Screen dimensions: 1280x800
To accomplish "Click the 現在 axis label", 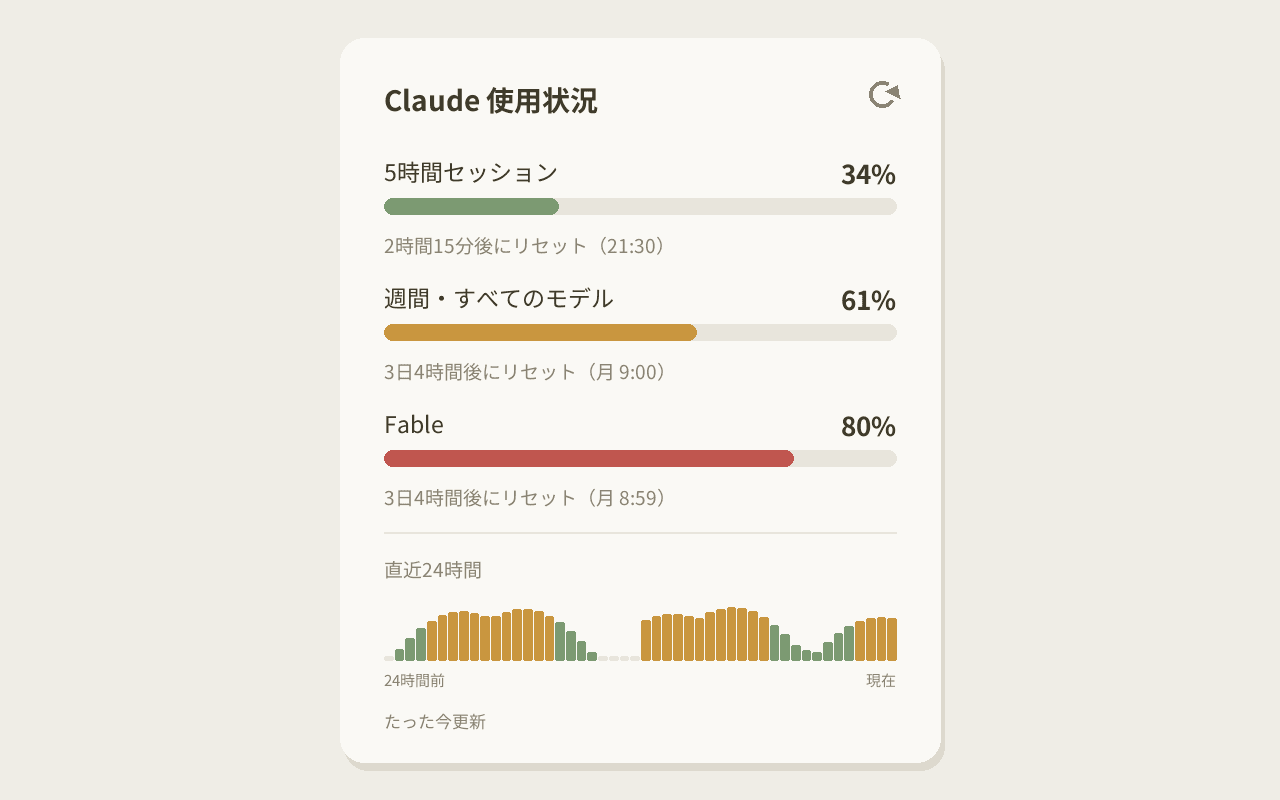I will (881, 681).
